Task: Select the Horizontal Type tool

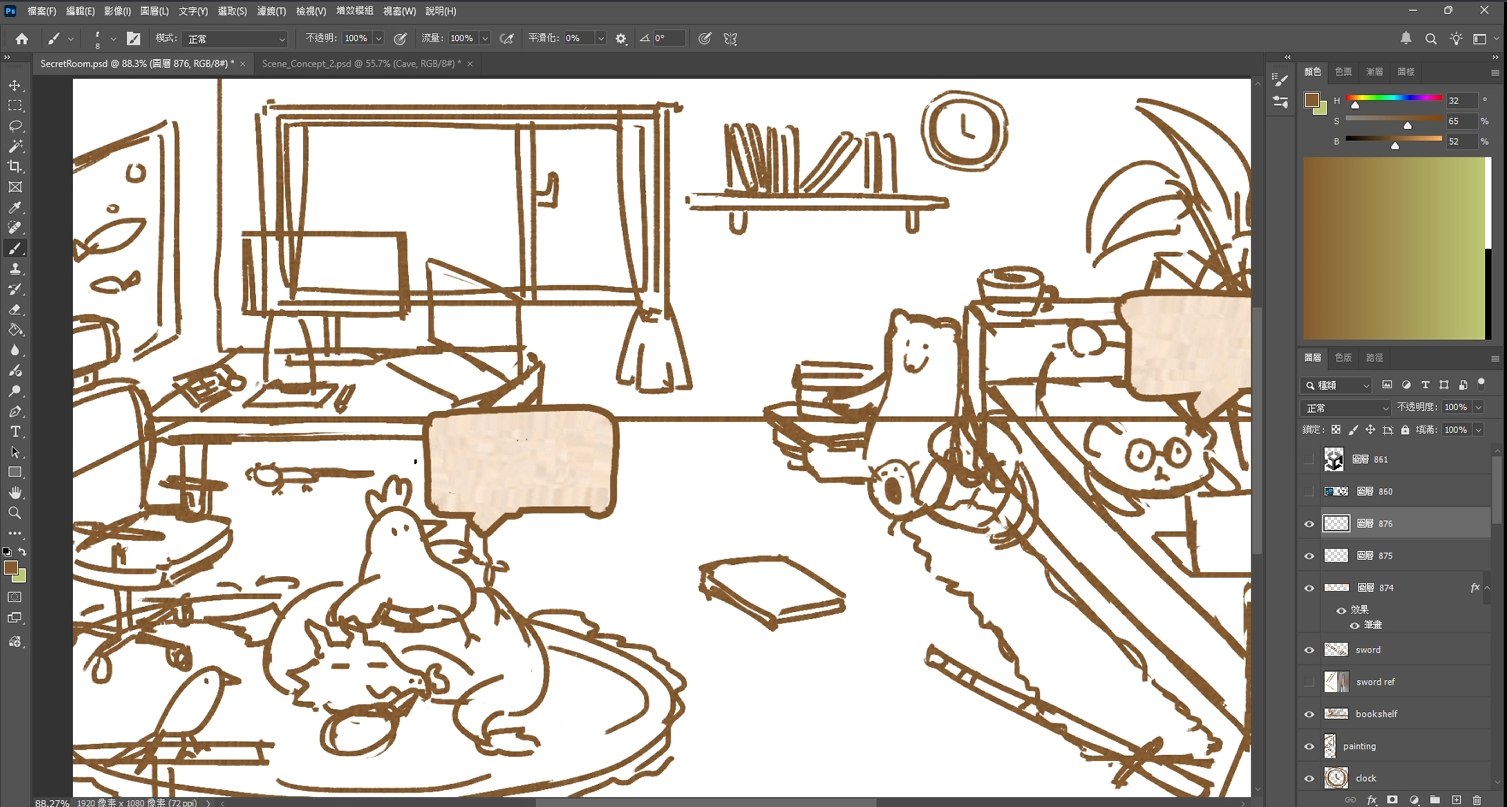Action: pos(15,432)
